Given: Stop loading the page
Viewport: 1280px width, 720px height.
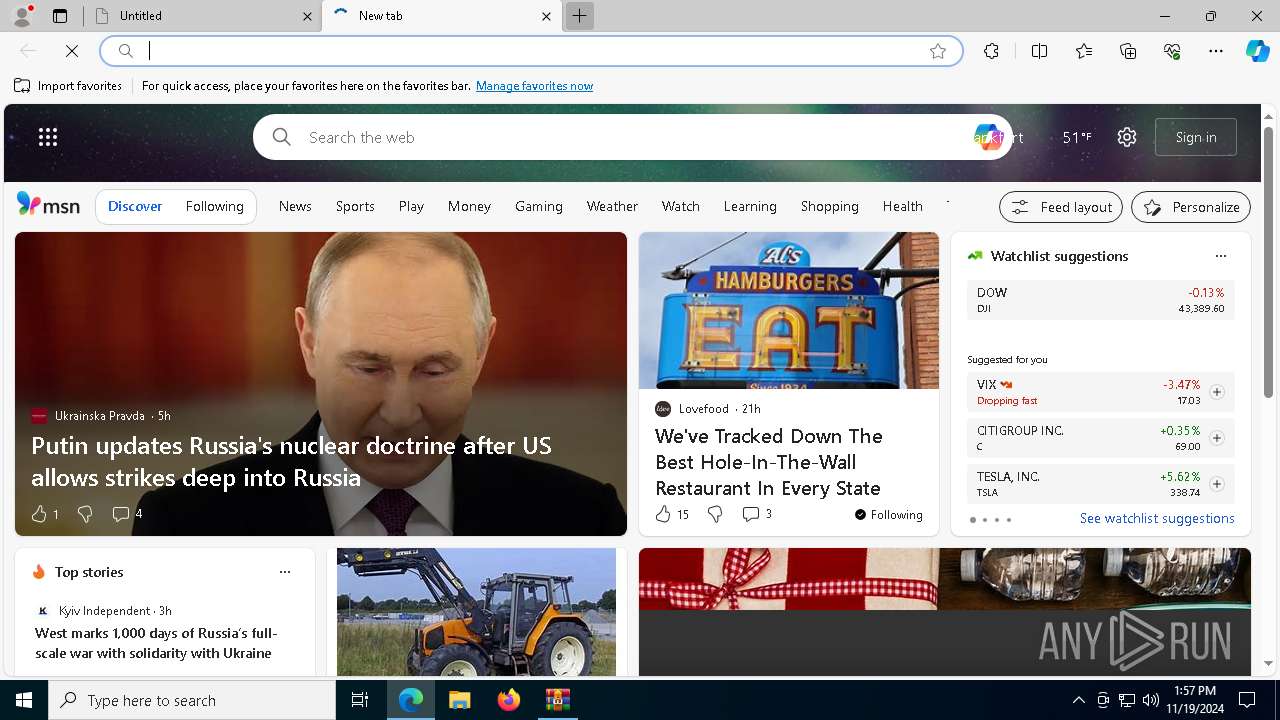Looking at the screenshot, I should click(x=72, y=51).
